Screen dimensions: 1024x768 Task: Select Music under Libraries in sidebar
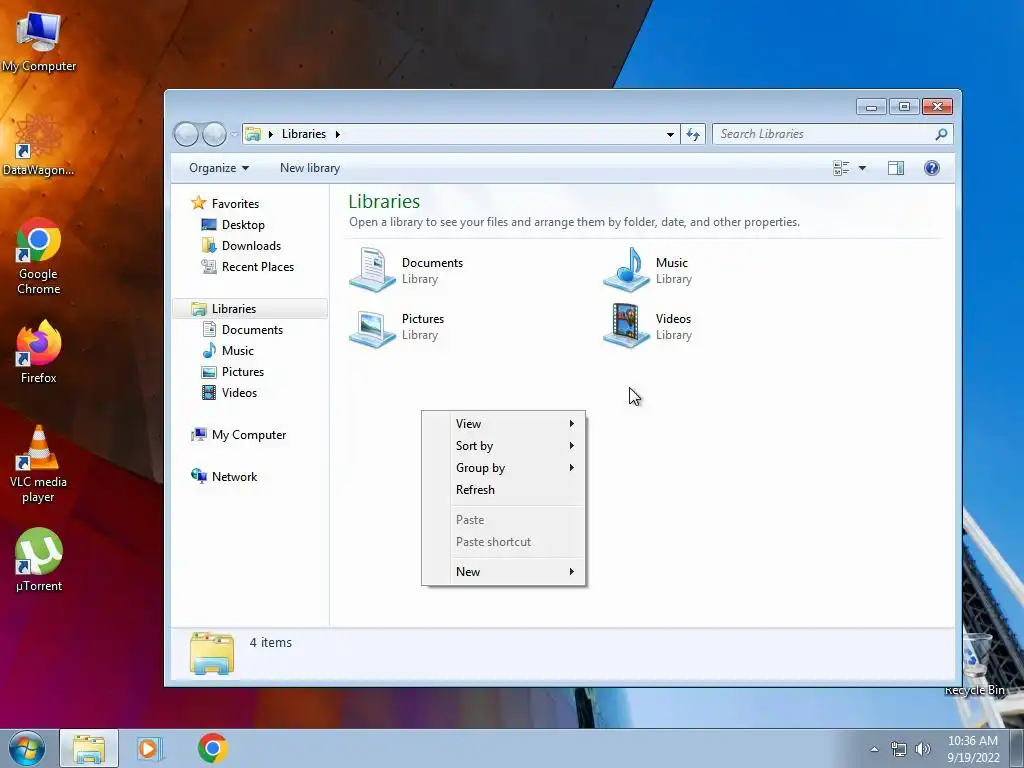click(237, 351)
